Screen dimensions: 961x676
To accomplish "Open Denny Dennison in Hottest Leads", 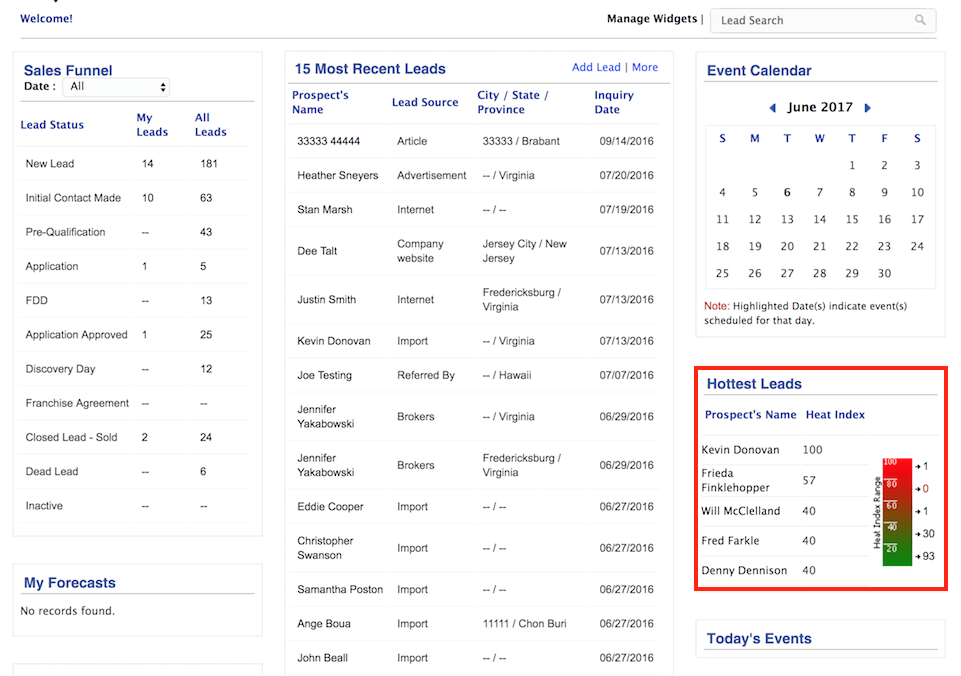I will coord(744,571).
